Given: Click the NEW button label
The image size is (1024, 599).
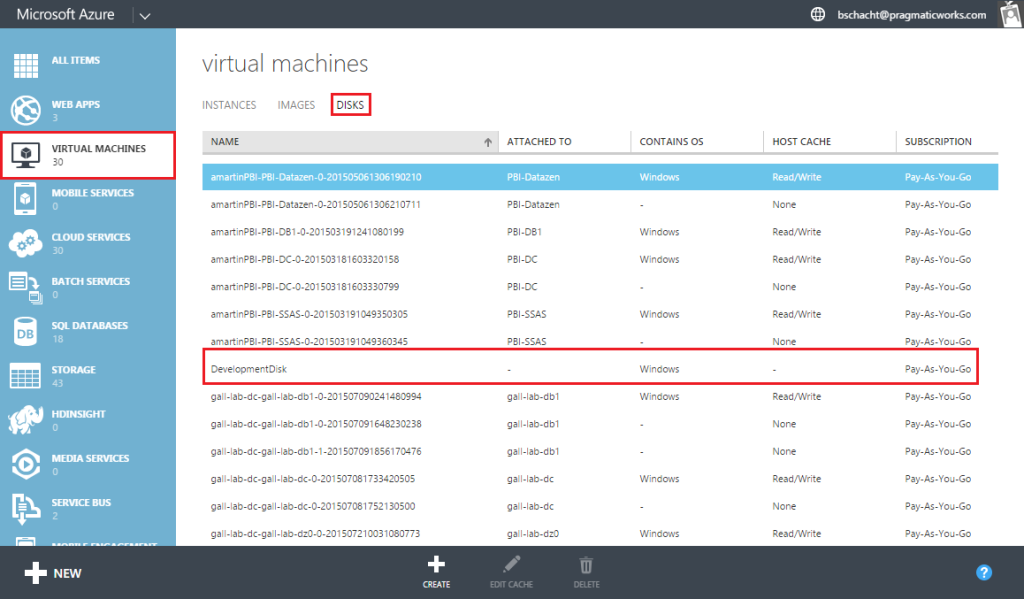Looking at the screenshot, I should coord(67,574).
